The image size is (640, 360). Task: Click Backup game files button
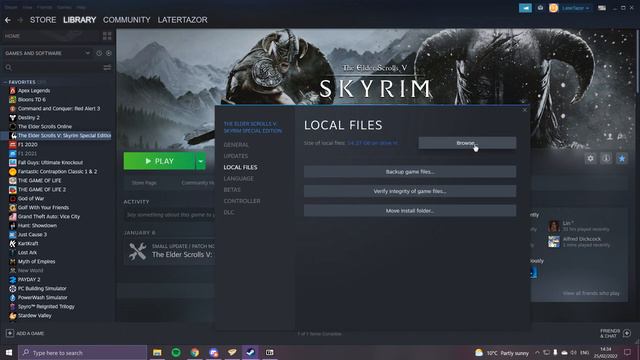coord(410,172)
